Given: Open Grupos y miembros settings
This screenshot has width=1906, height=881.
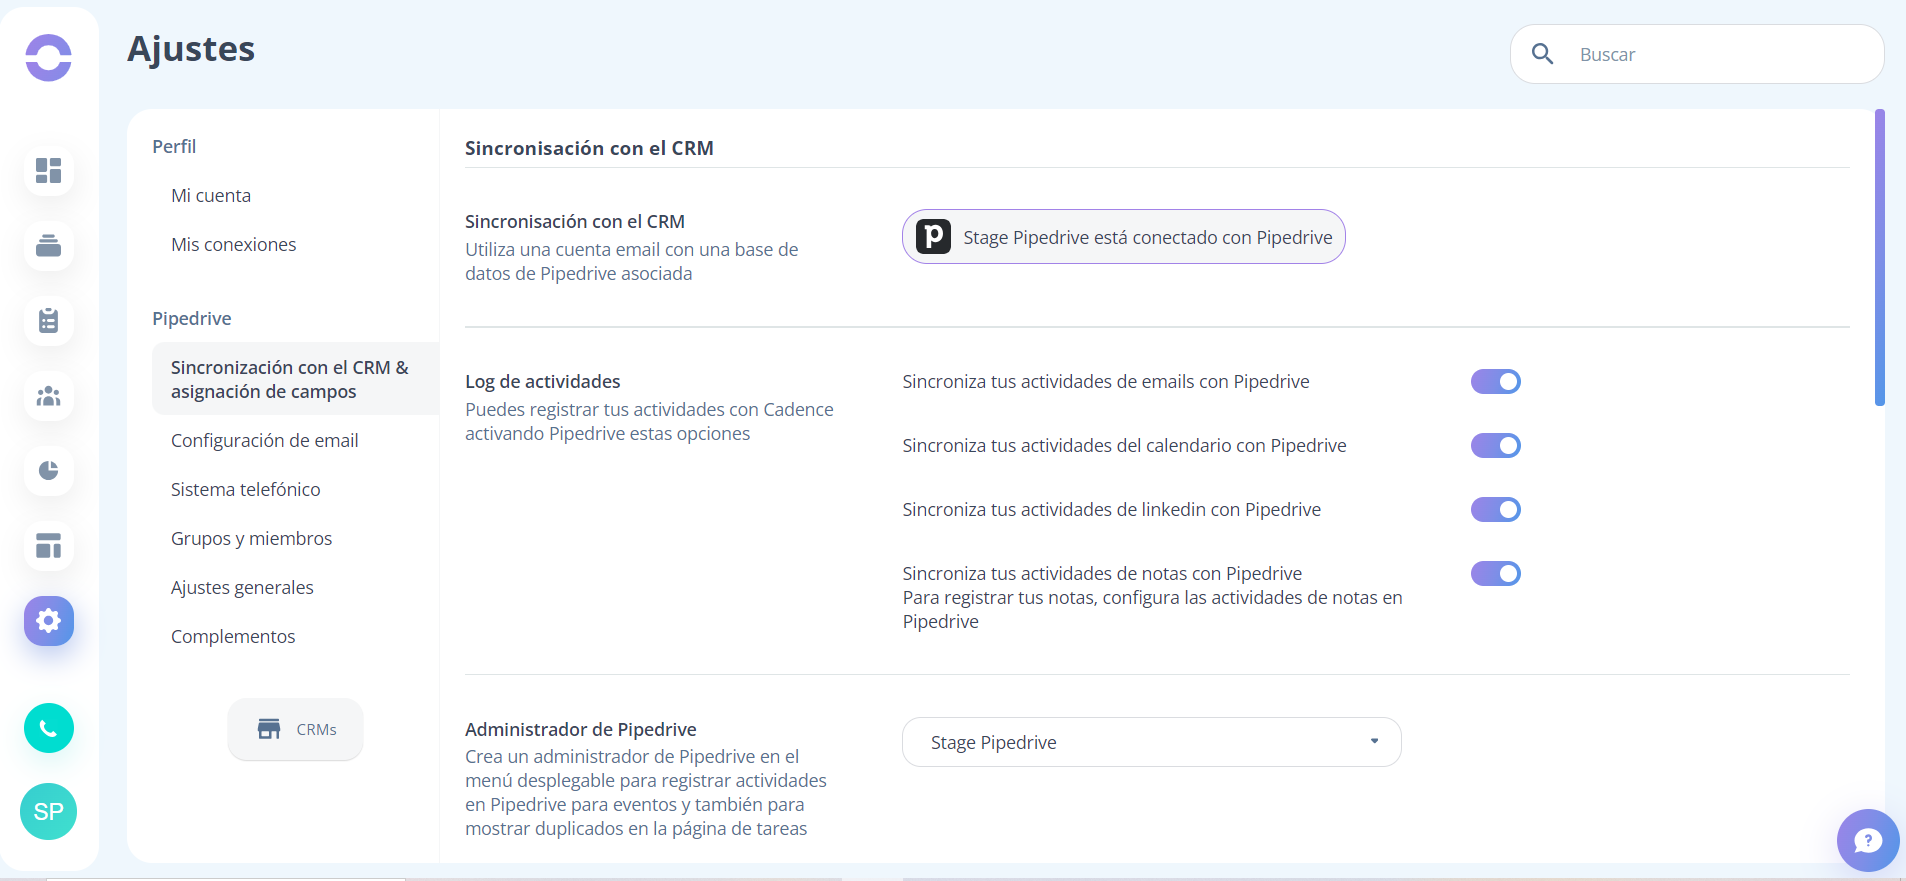Looking at the screenshot, I should (x=252, y=538).
